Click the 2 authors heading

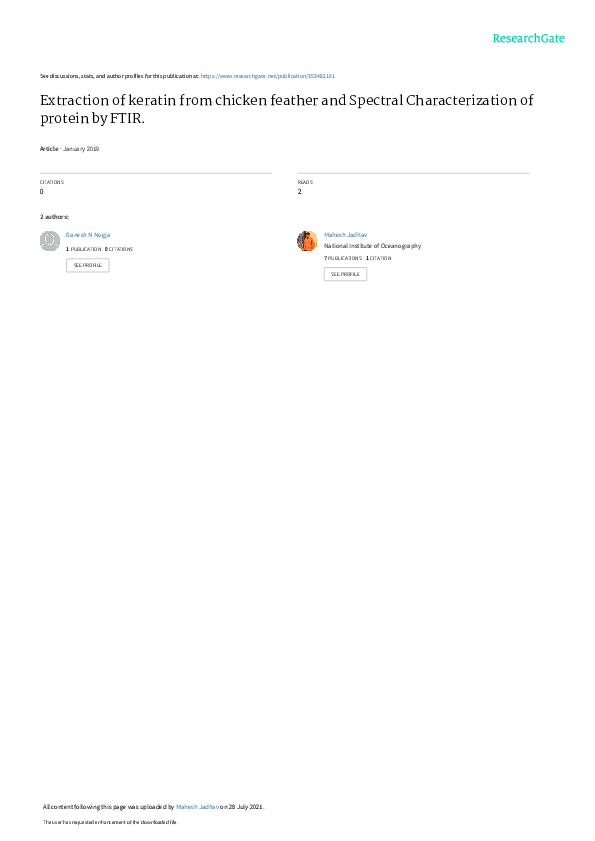click(54, 217)
